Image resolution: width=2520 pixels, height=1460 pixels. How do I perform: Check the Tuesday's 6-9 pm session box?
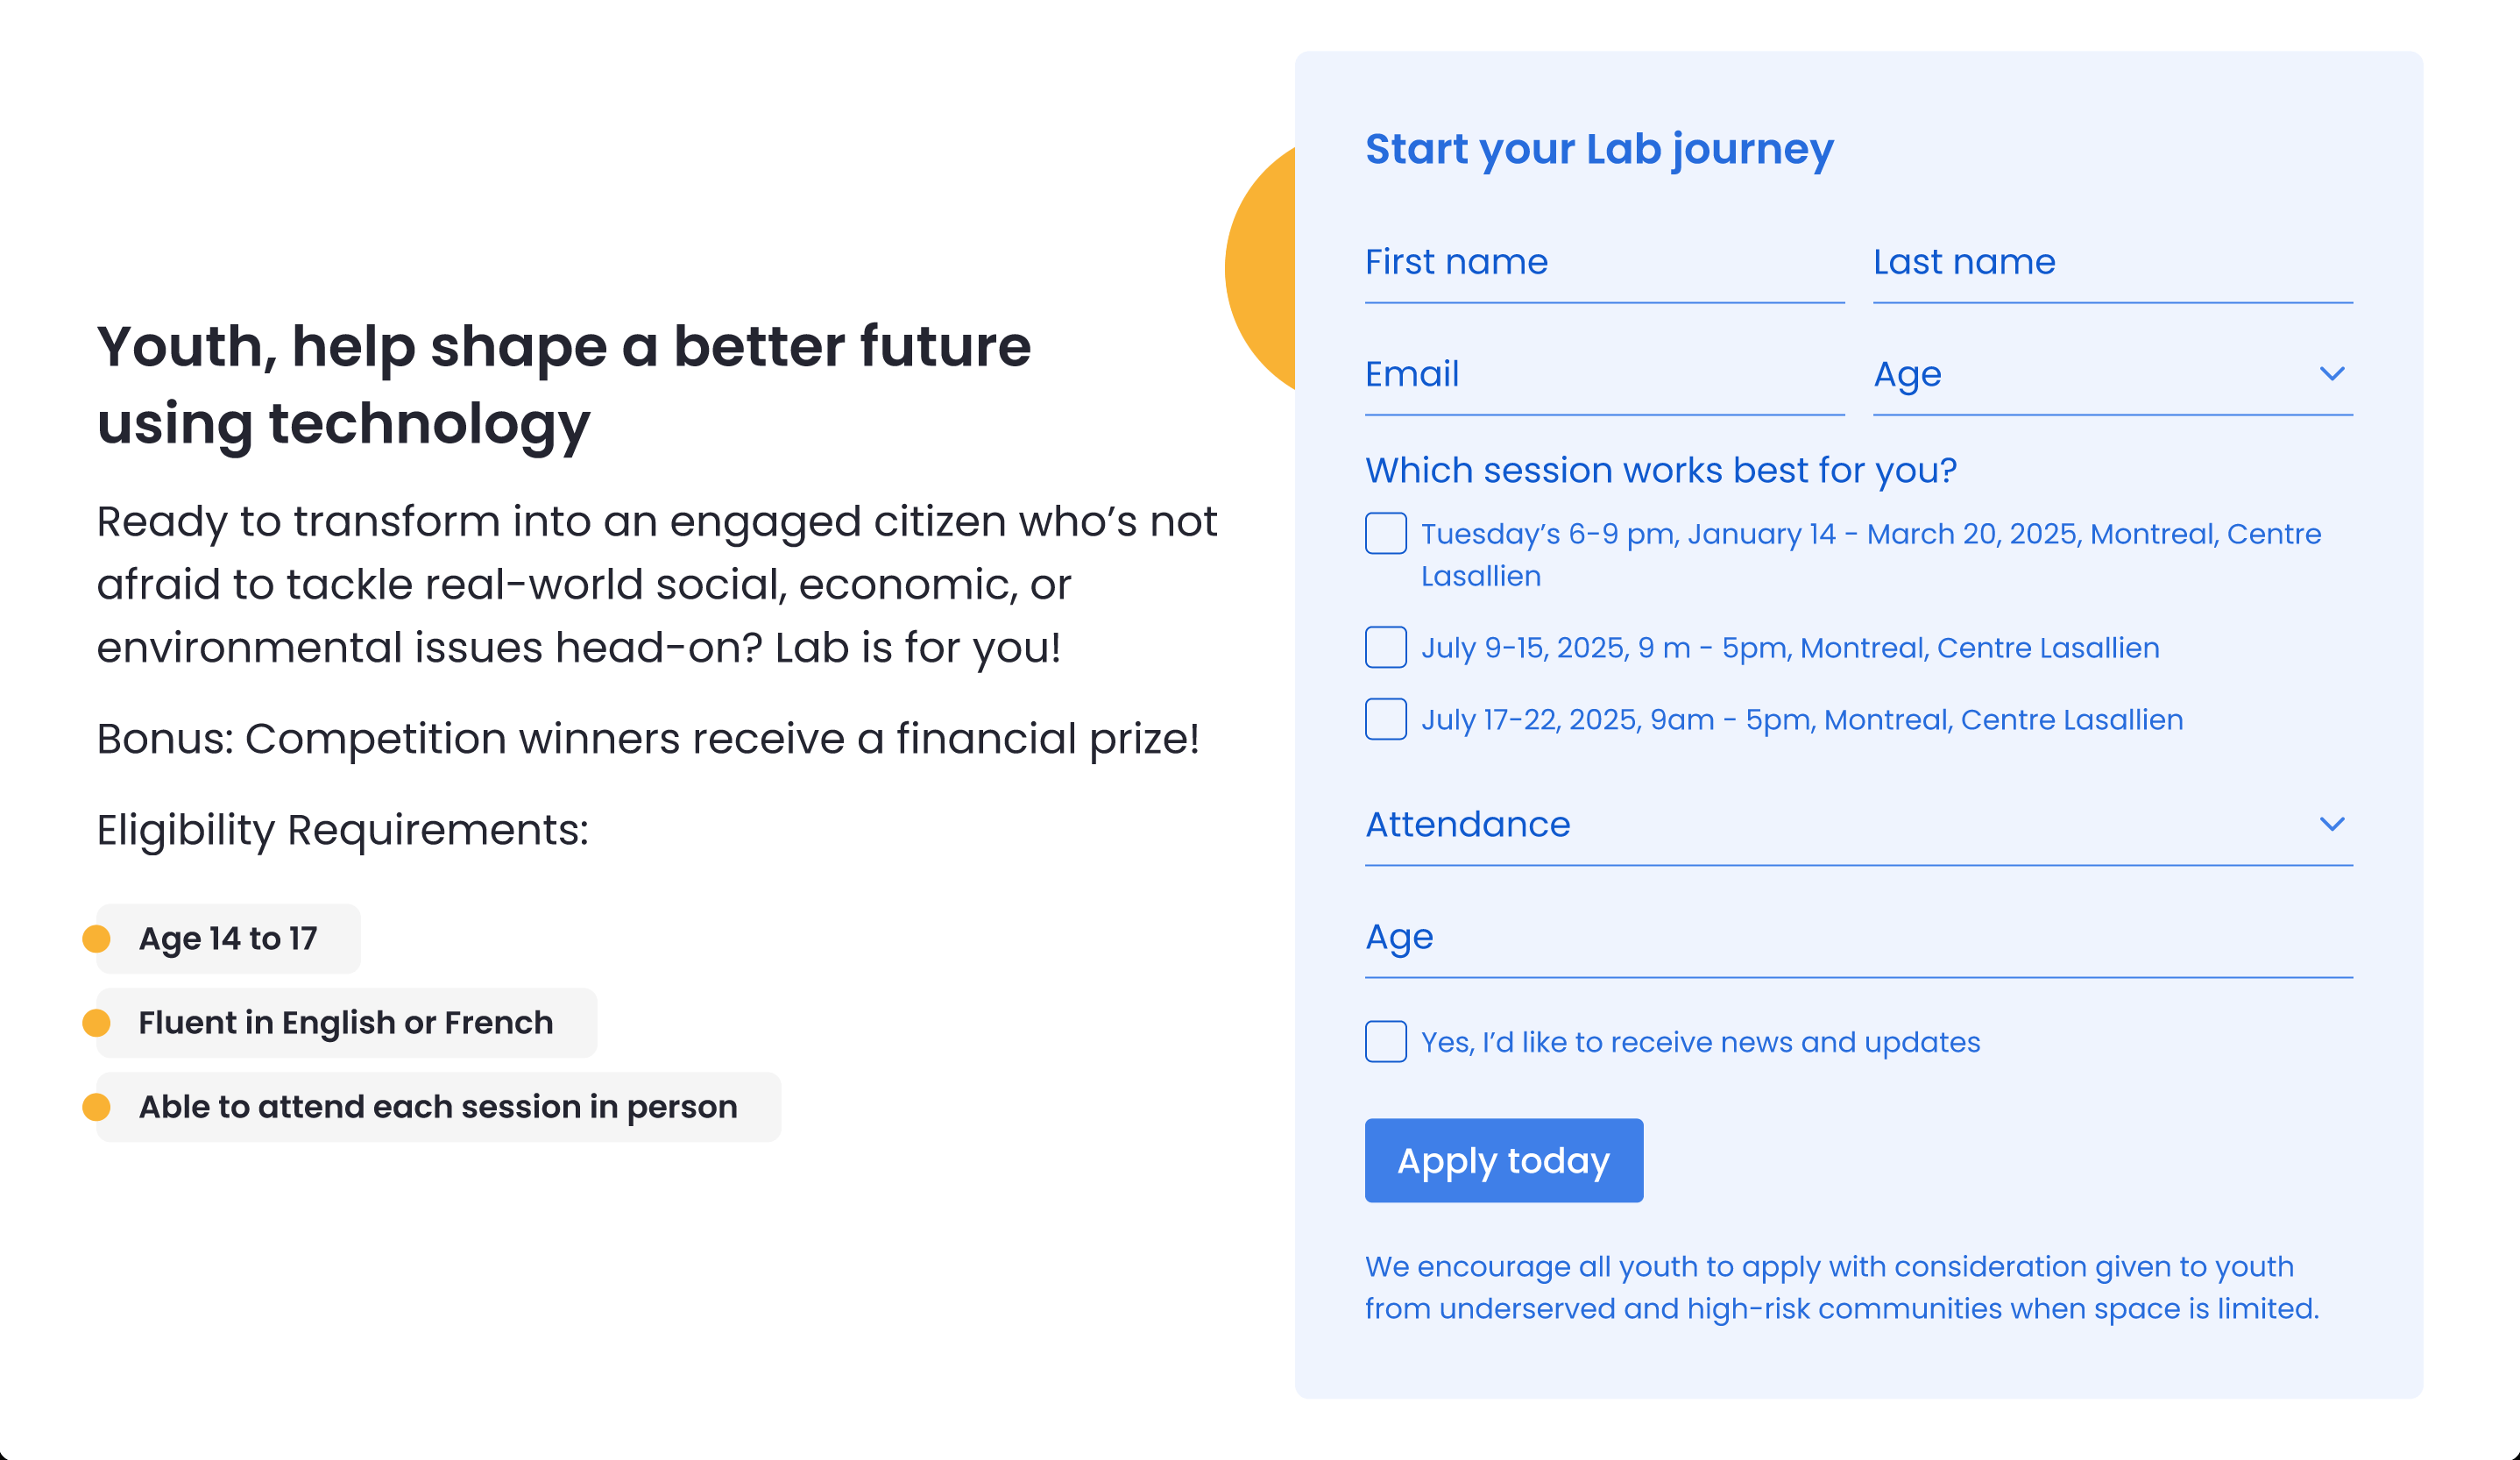pyautogui.click(x=1385, y=533)
